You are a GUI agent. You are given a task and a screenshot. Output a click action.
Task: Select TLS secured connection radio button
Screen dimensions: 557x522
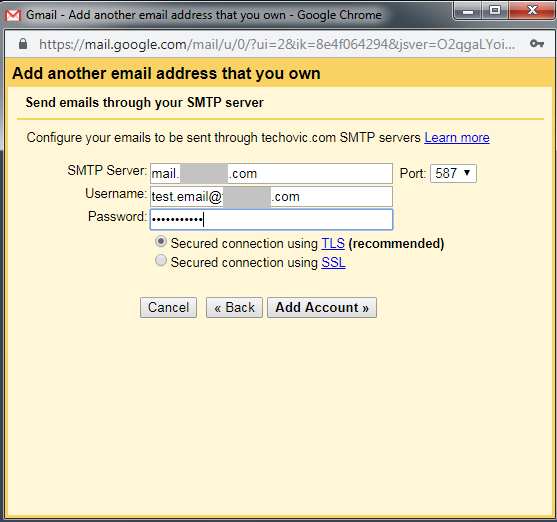click(161, 242)
